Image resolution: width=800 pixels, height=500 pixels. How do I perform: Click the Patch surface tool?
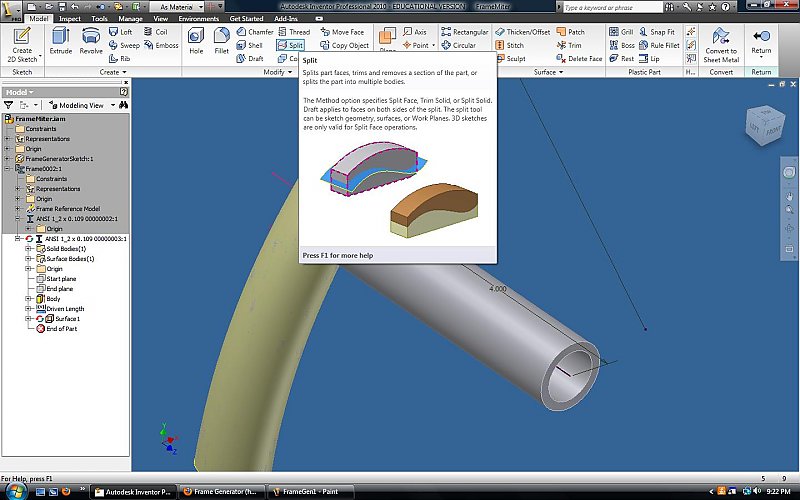[x=571, y=32]
